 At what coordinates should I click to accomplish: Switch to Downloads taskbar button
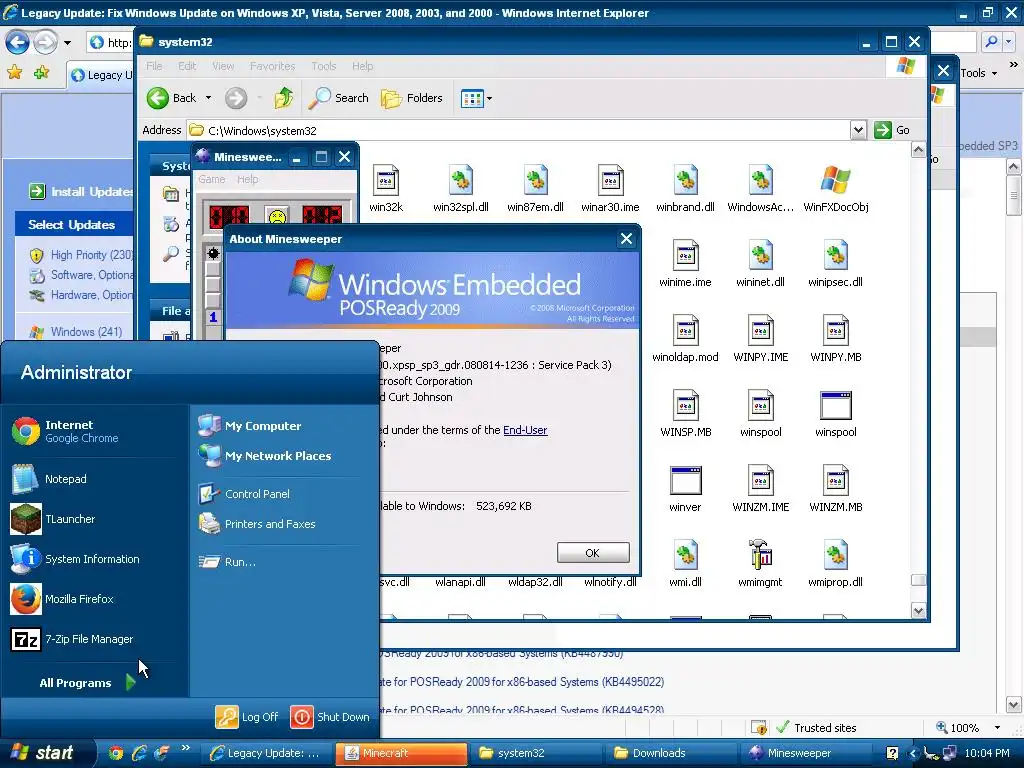click(672, 753)
